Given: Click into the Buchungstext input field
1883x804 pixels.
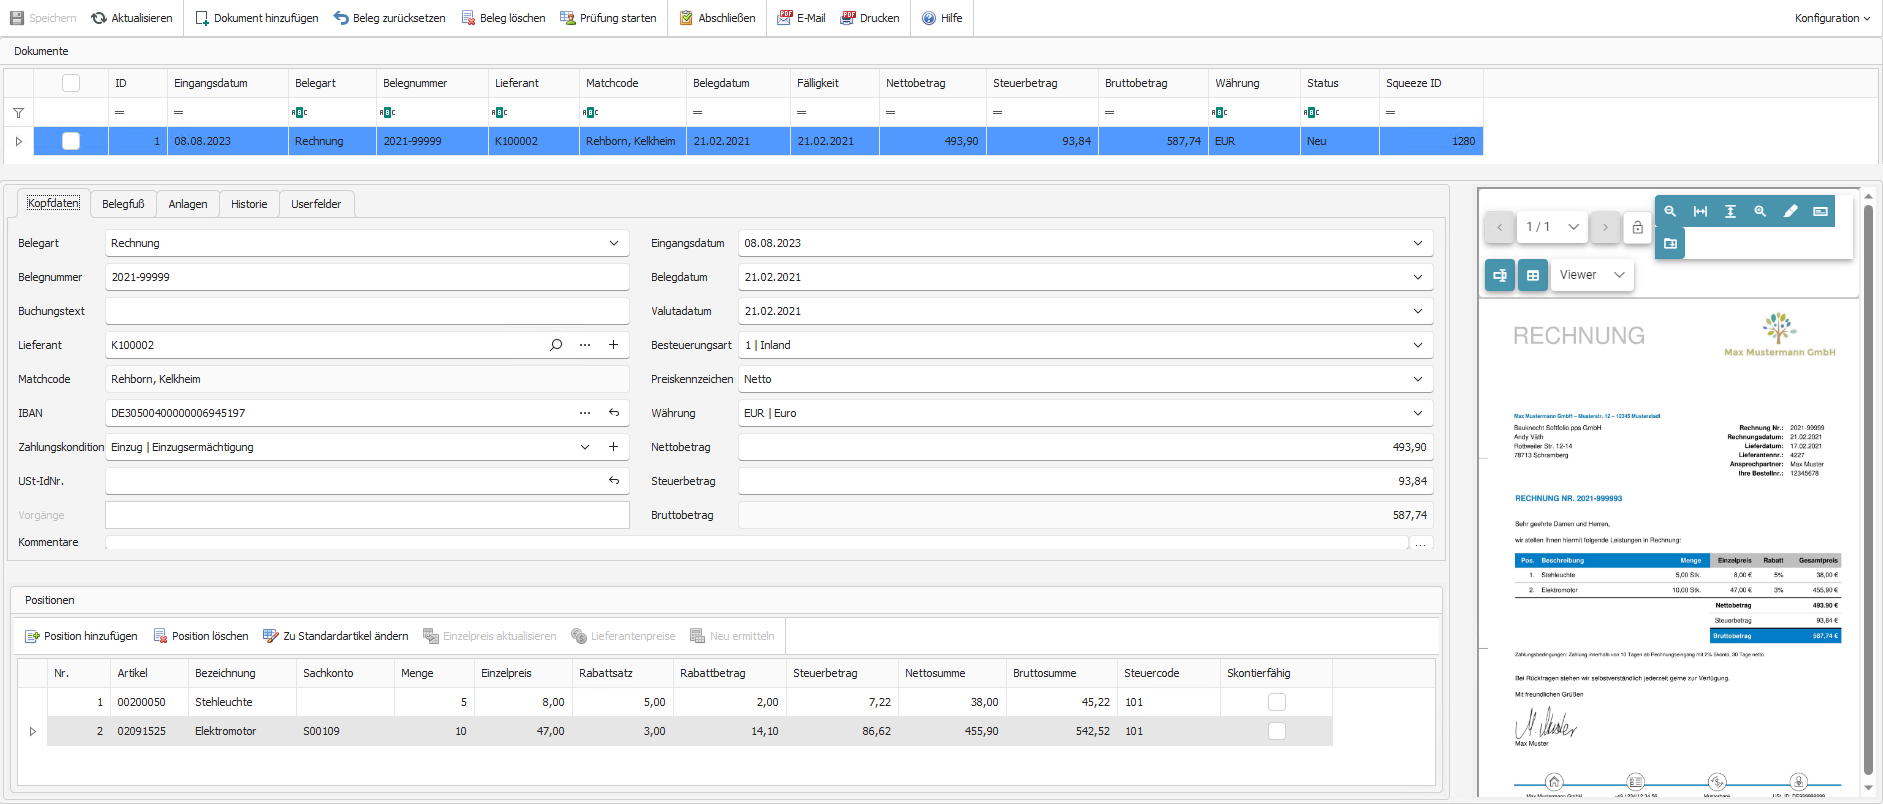Looking at the screenshot, I should 366,311.
